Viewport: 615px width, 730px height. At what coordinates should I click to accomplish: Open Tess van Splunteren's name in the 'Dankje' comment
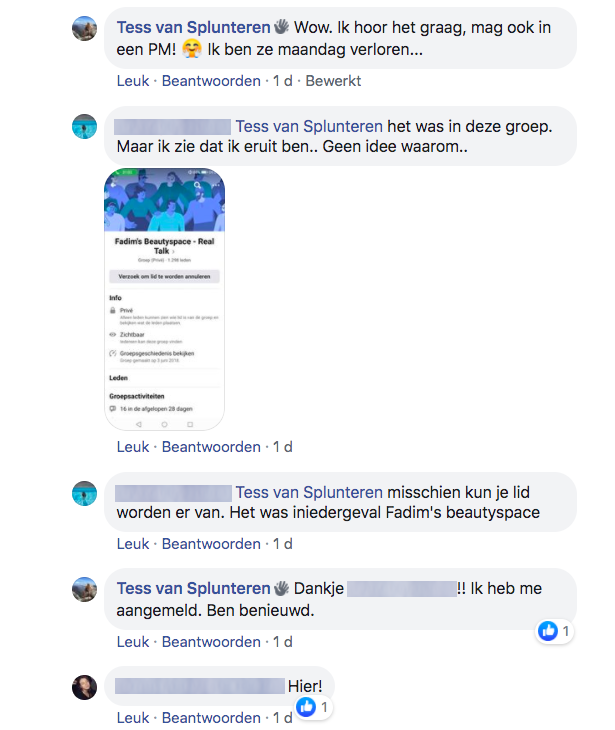click(x=193, y=588)
